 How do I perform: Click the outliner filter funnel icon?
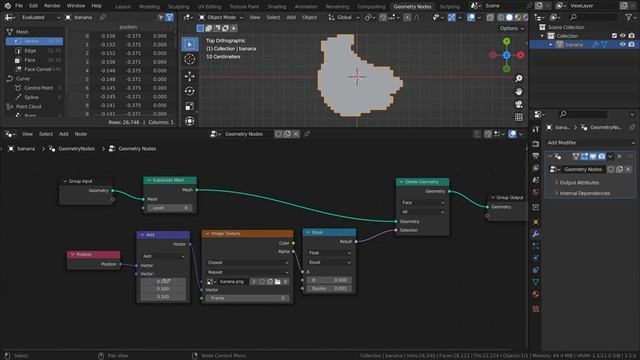click(629, 17)
